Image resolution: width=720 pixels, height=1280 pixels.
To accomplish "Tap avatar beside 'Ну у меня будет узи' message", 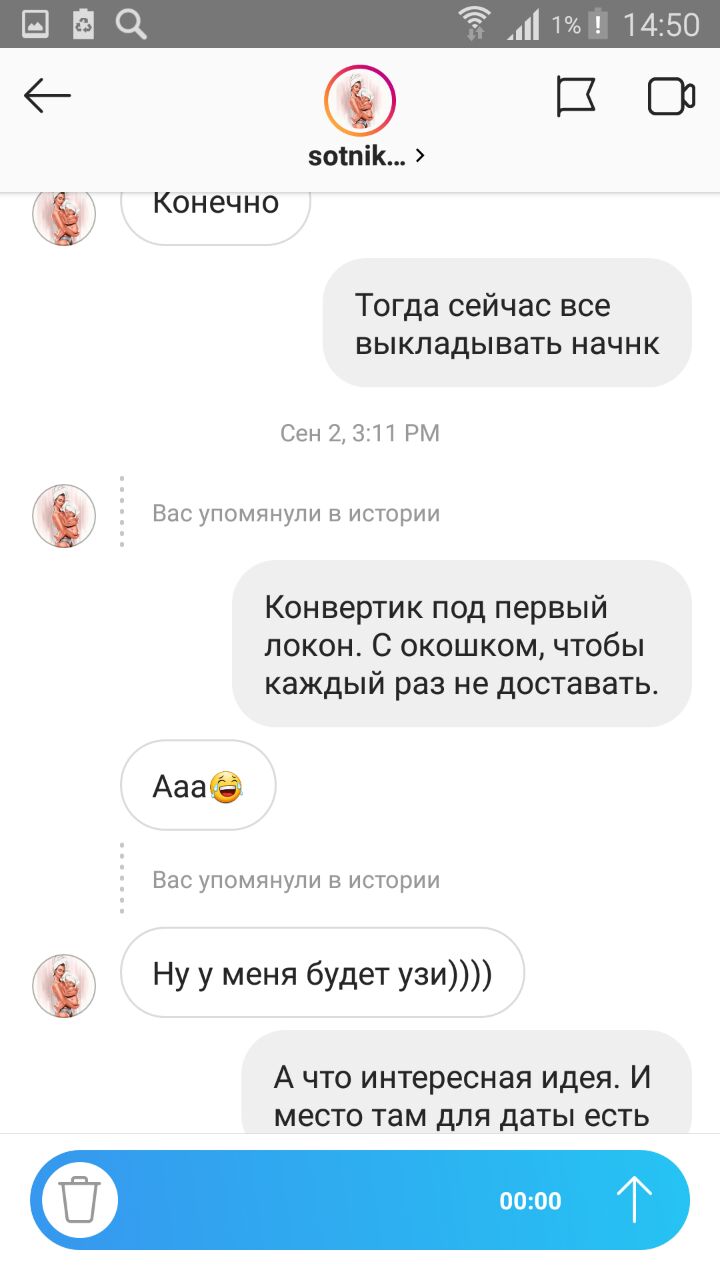I will (64, 986).
